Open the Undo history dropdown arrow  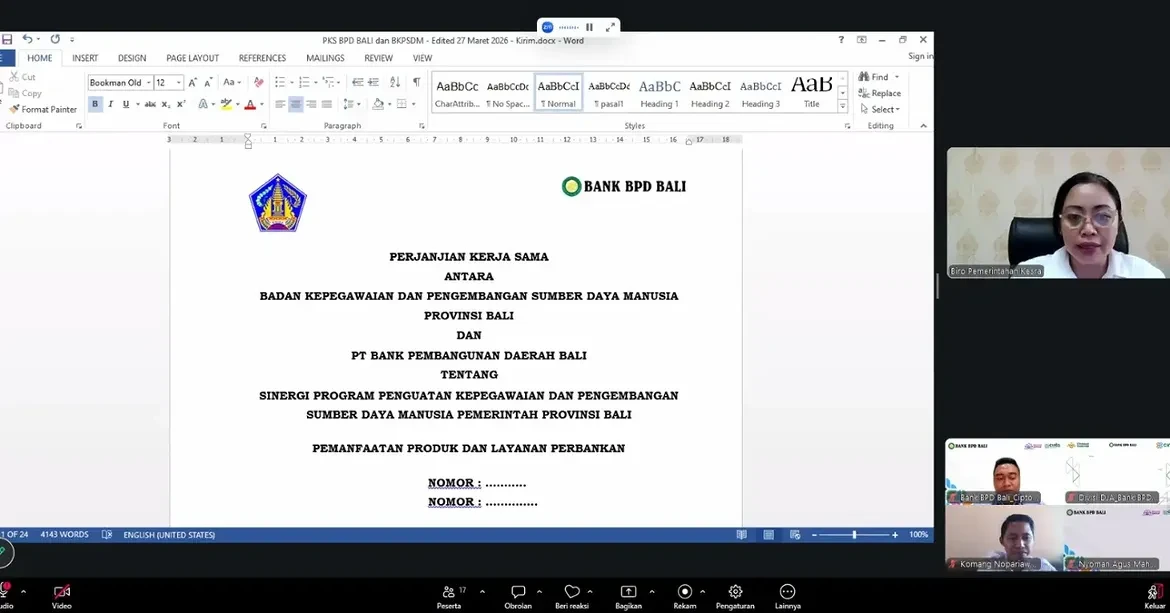coord(38,40)
